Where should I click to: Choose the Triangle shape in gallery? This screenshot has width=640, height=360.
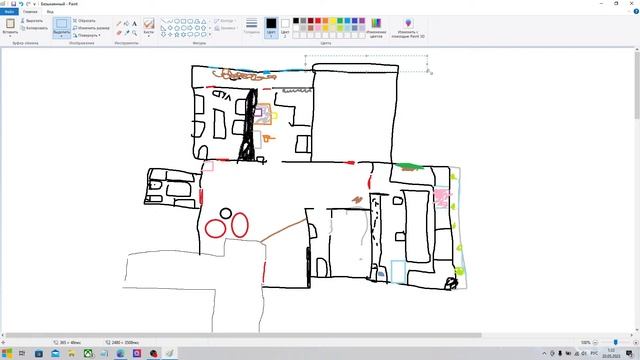pos(203,21)
